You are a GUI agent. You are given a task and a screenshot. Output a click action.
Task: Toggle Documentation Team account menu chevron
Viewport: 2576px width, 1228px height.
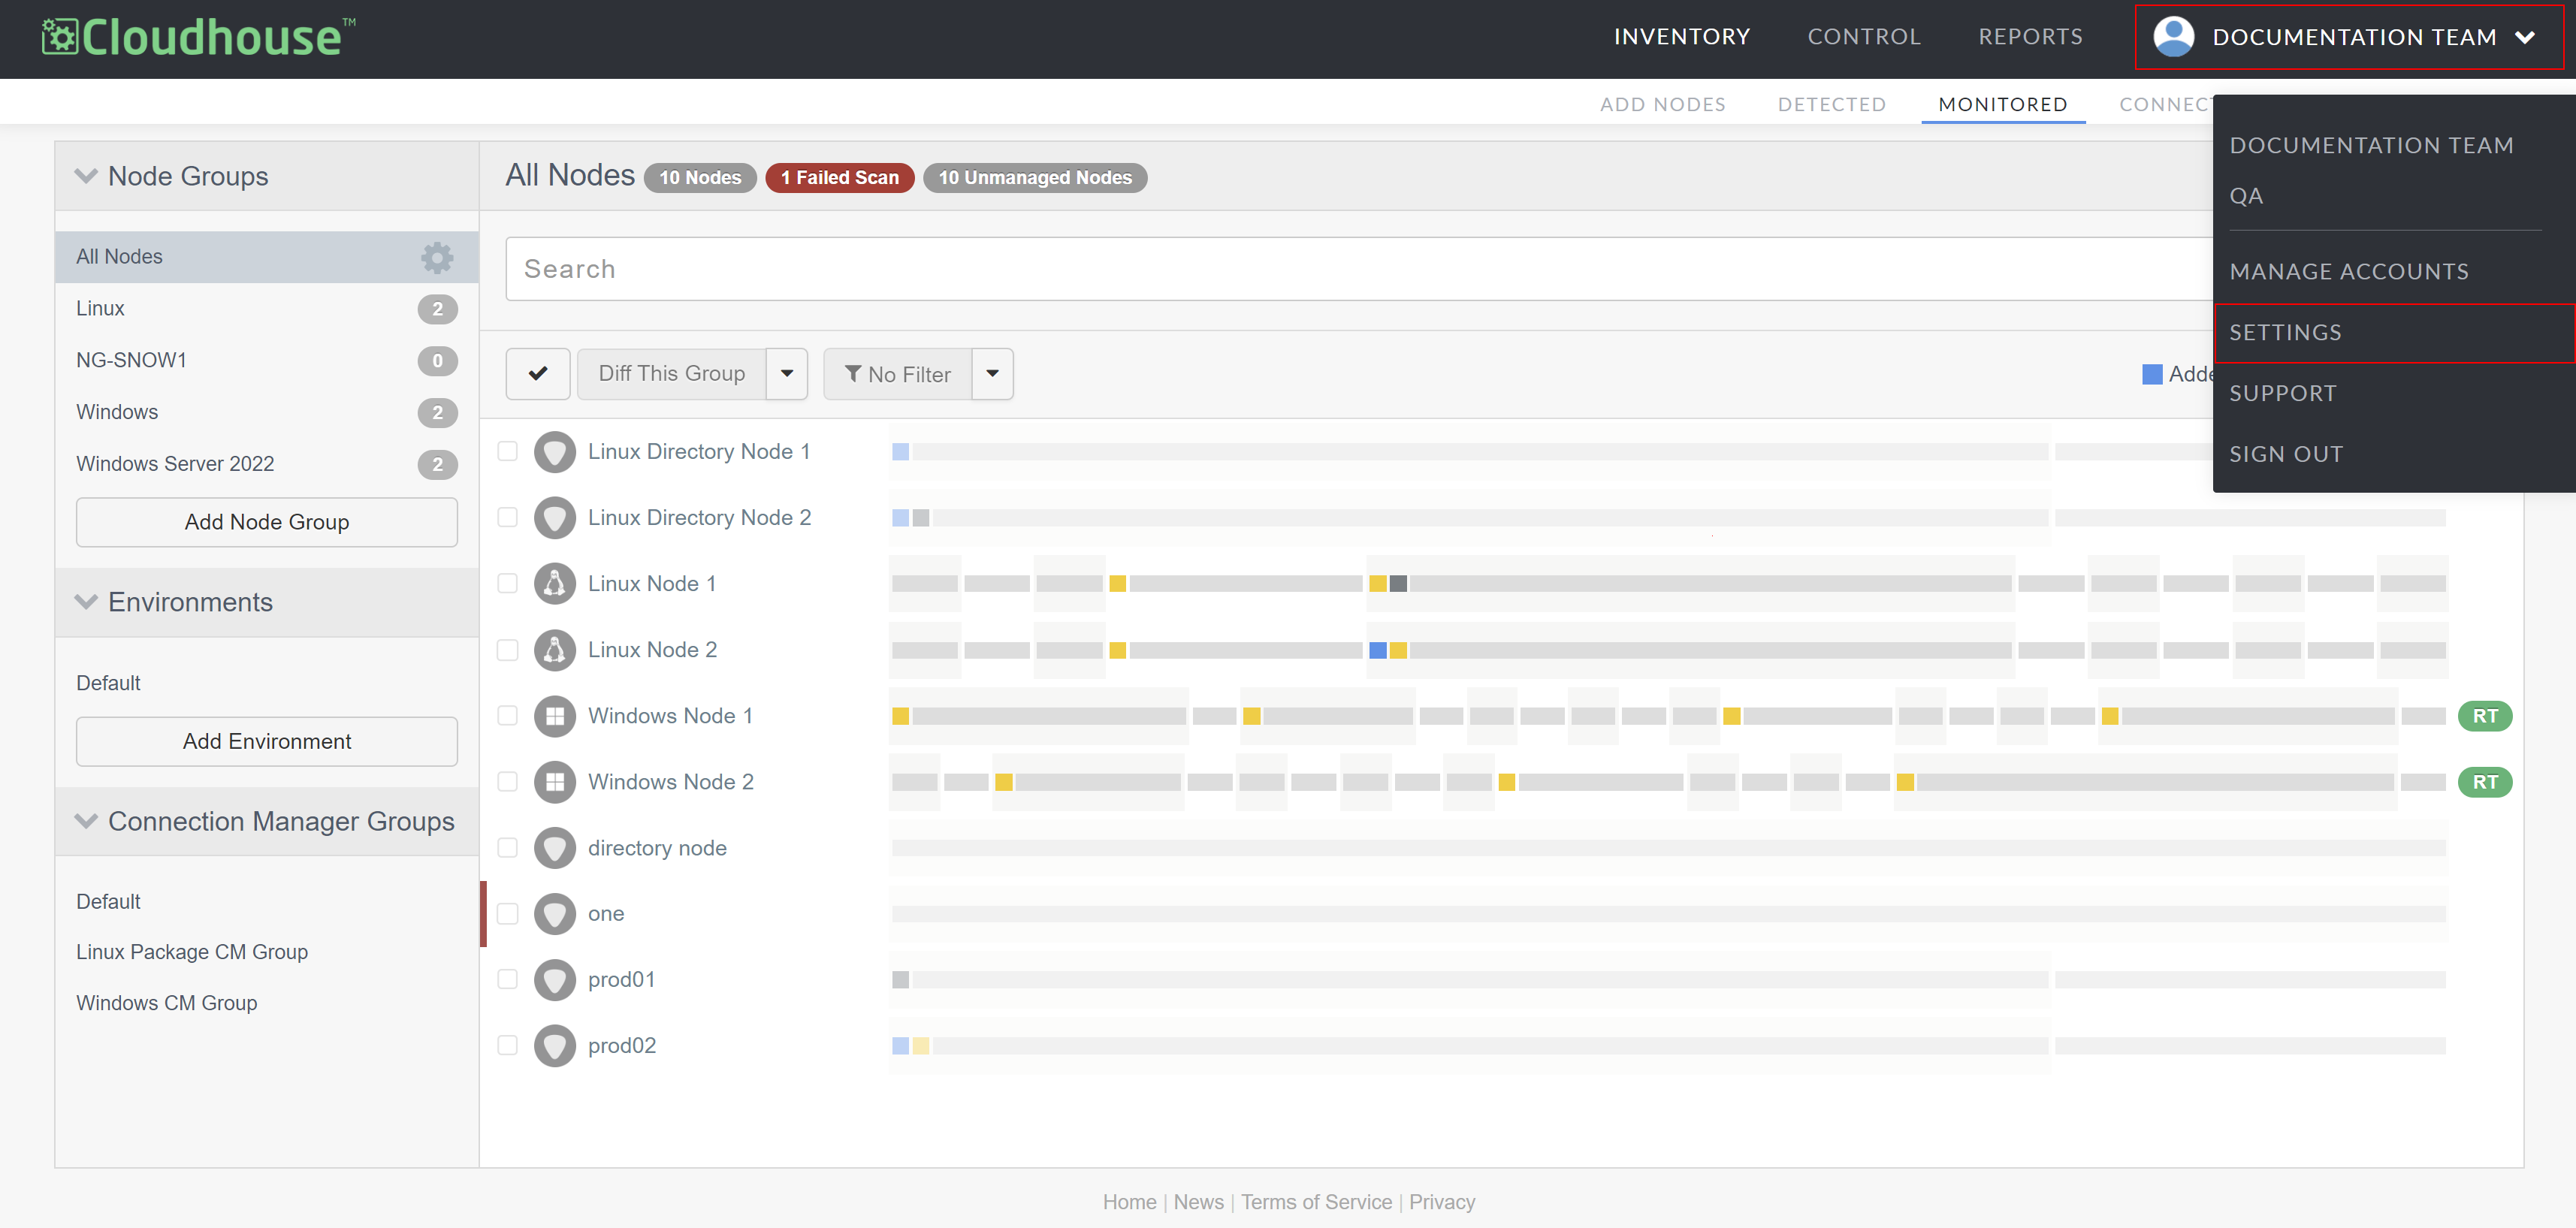point(2525,38)
